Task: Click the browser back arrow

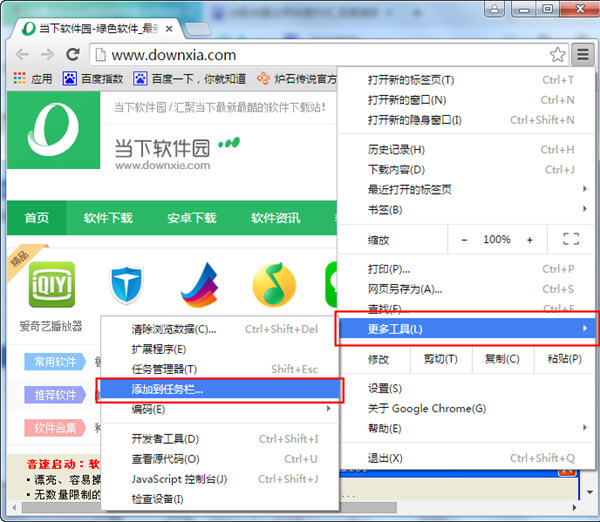Action: pos(21,55)
